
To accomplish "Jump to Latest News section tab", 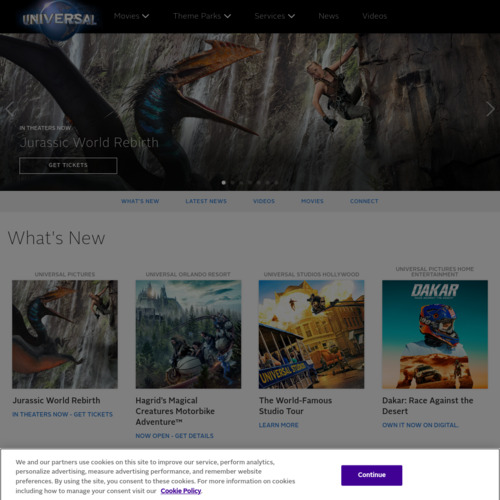I will pos(206,201).
